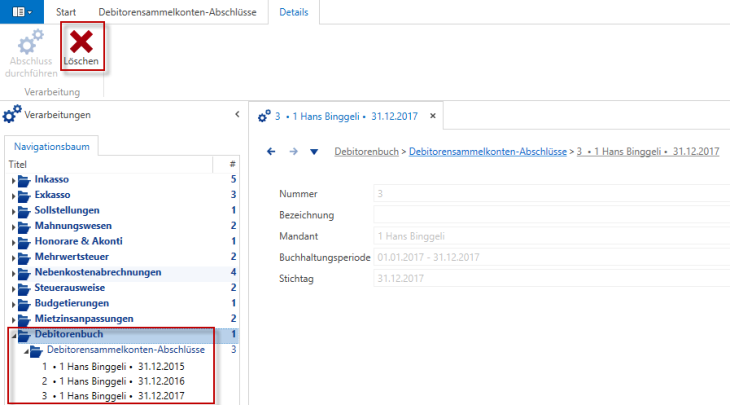730x405 pixels.
Task: Click the Budgetierungen folder icon
Action: point(24,304)
